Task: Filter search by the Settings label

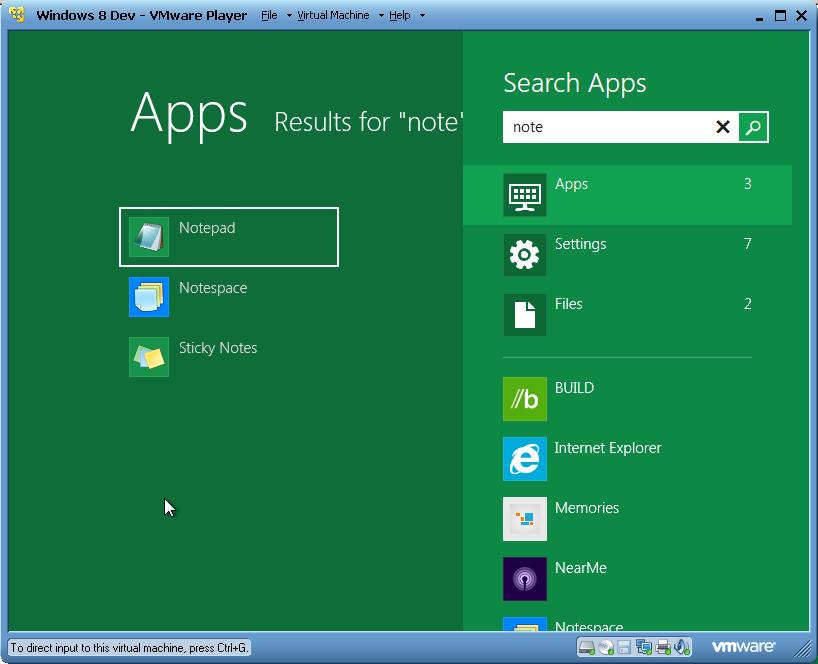Action: pos(581,244)
